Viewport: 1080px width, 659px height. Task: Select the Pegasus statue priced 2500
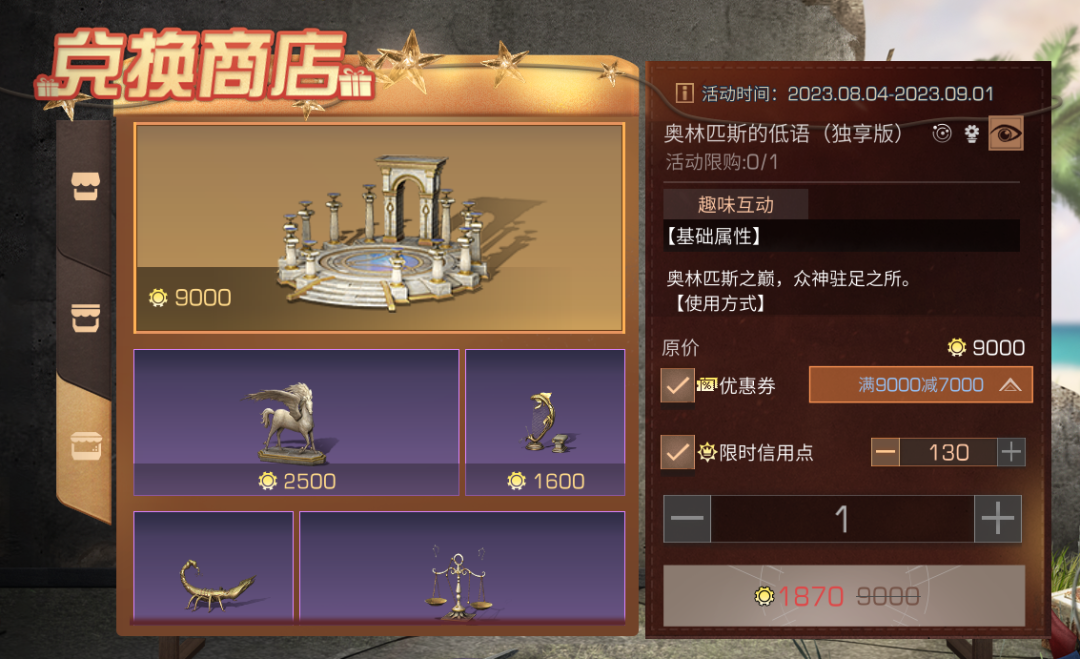(x=296, y=422)
